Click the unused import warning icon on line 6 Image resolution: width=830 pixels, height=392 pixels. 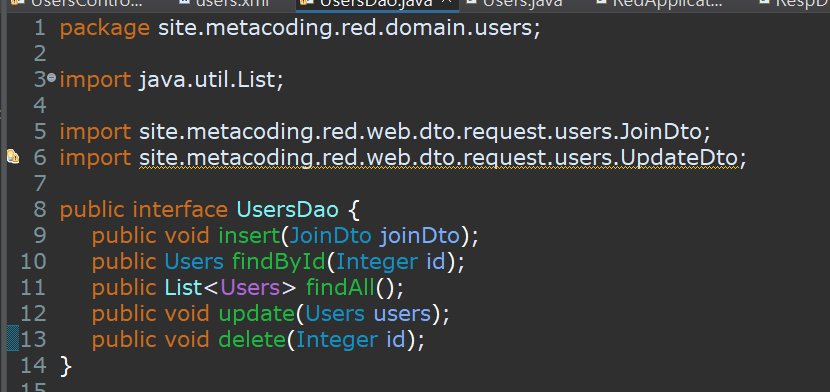coord(13,157)
